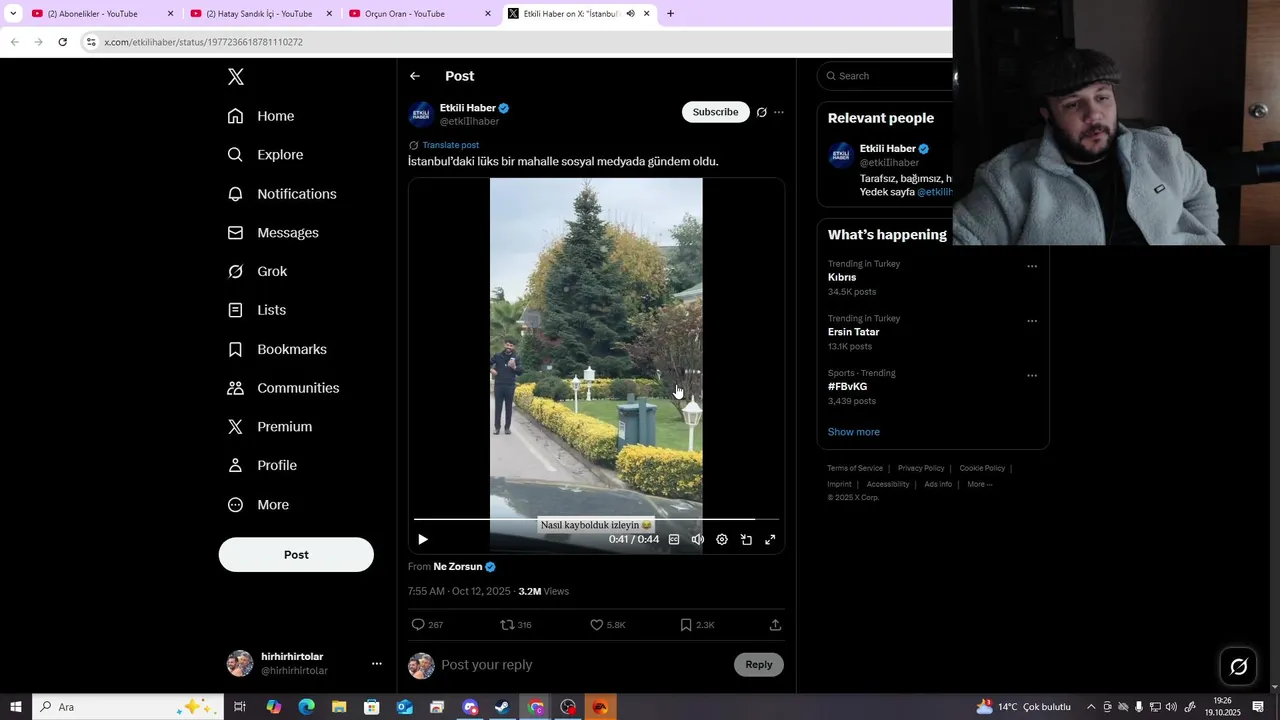The image size is (1280, 720).
Task: Open the #FBvKG trending topic
Action: click(848, 387)
